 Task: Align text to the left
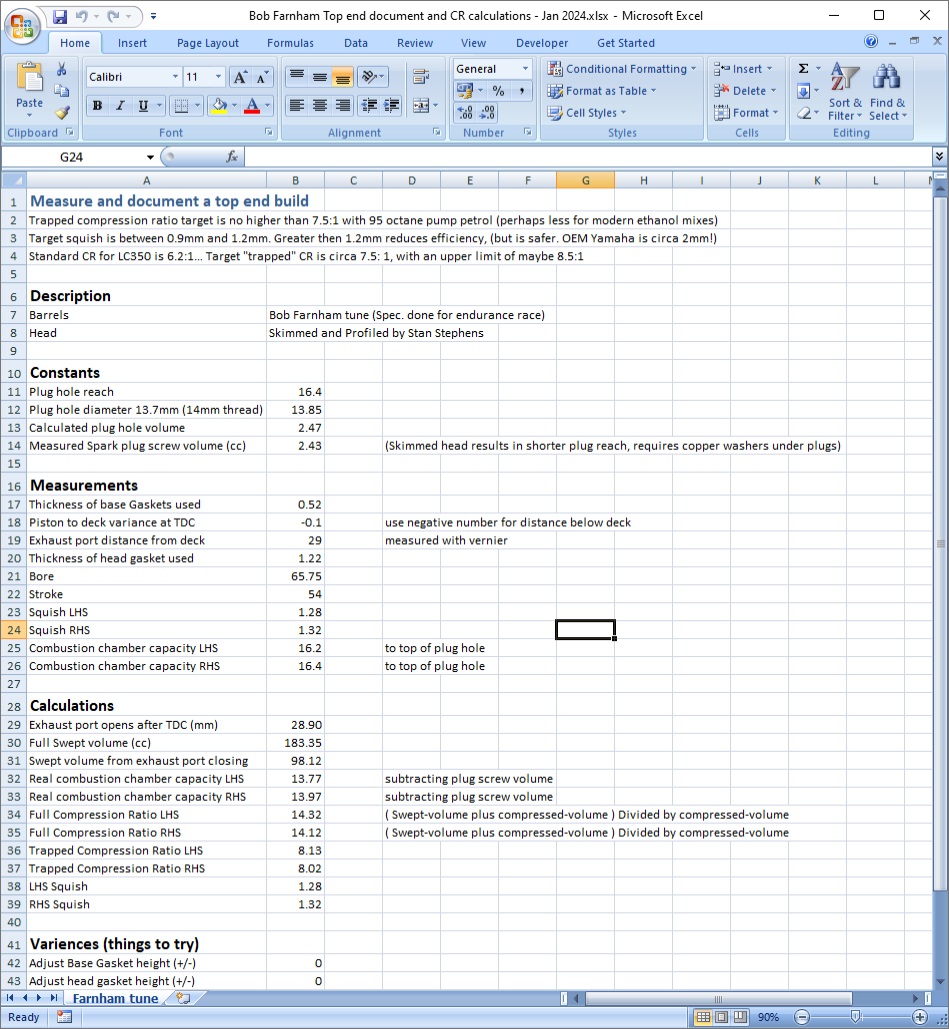(297, 106)
